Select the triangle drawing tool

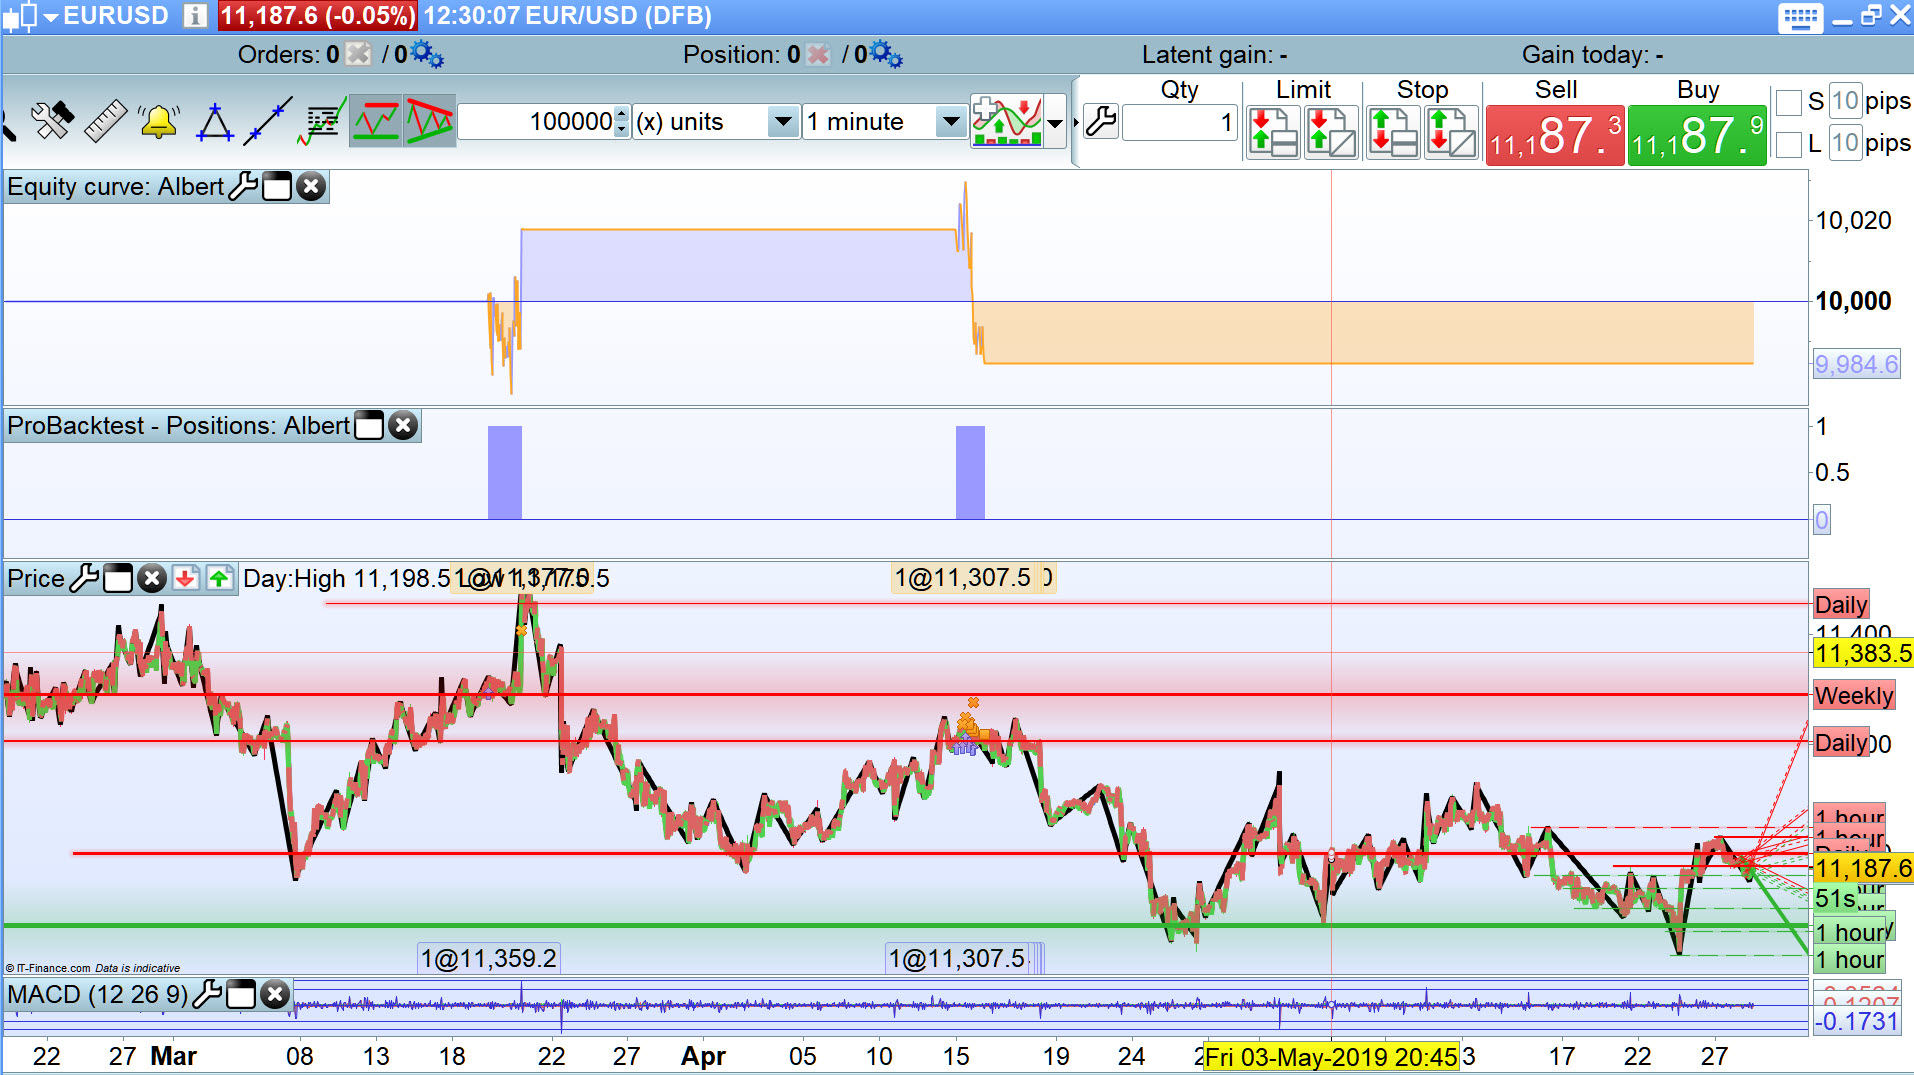coord(214,121)
